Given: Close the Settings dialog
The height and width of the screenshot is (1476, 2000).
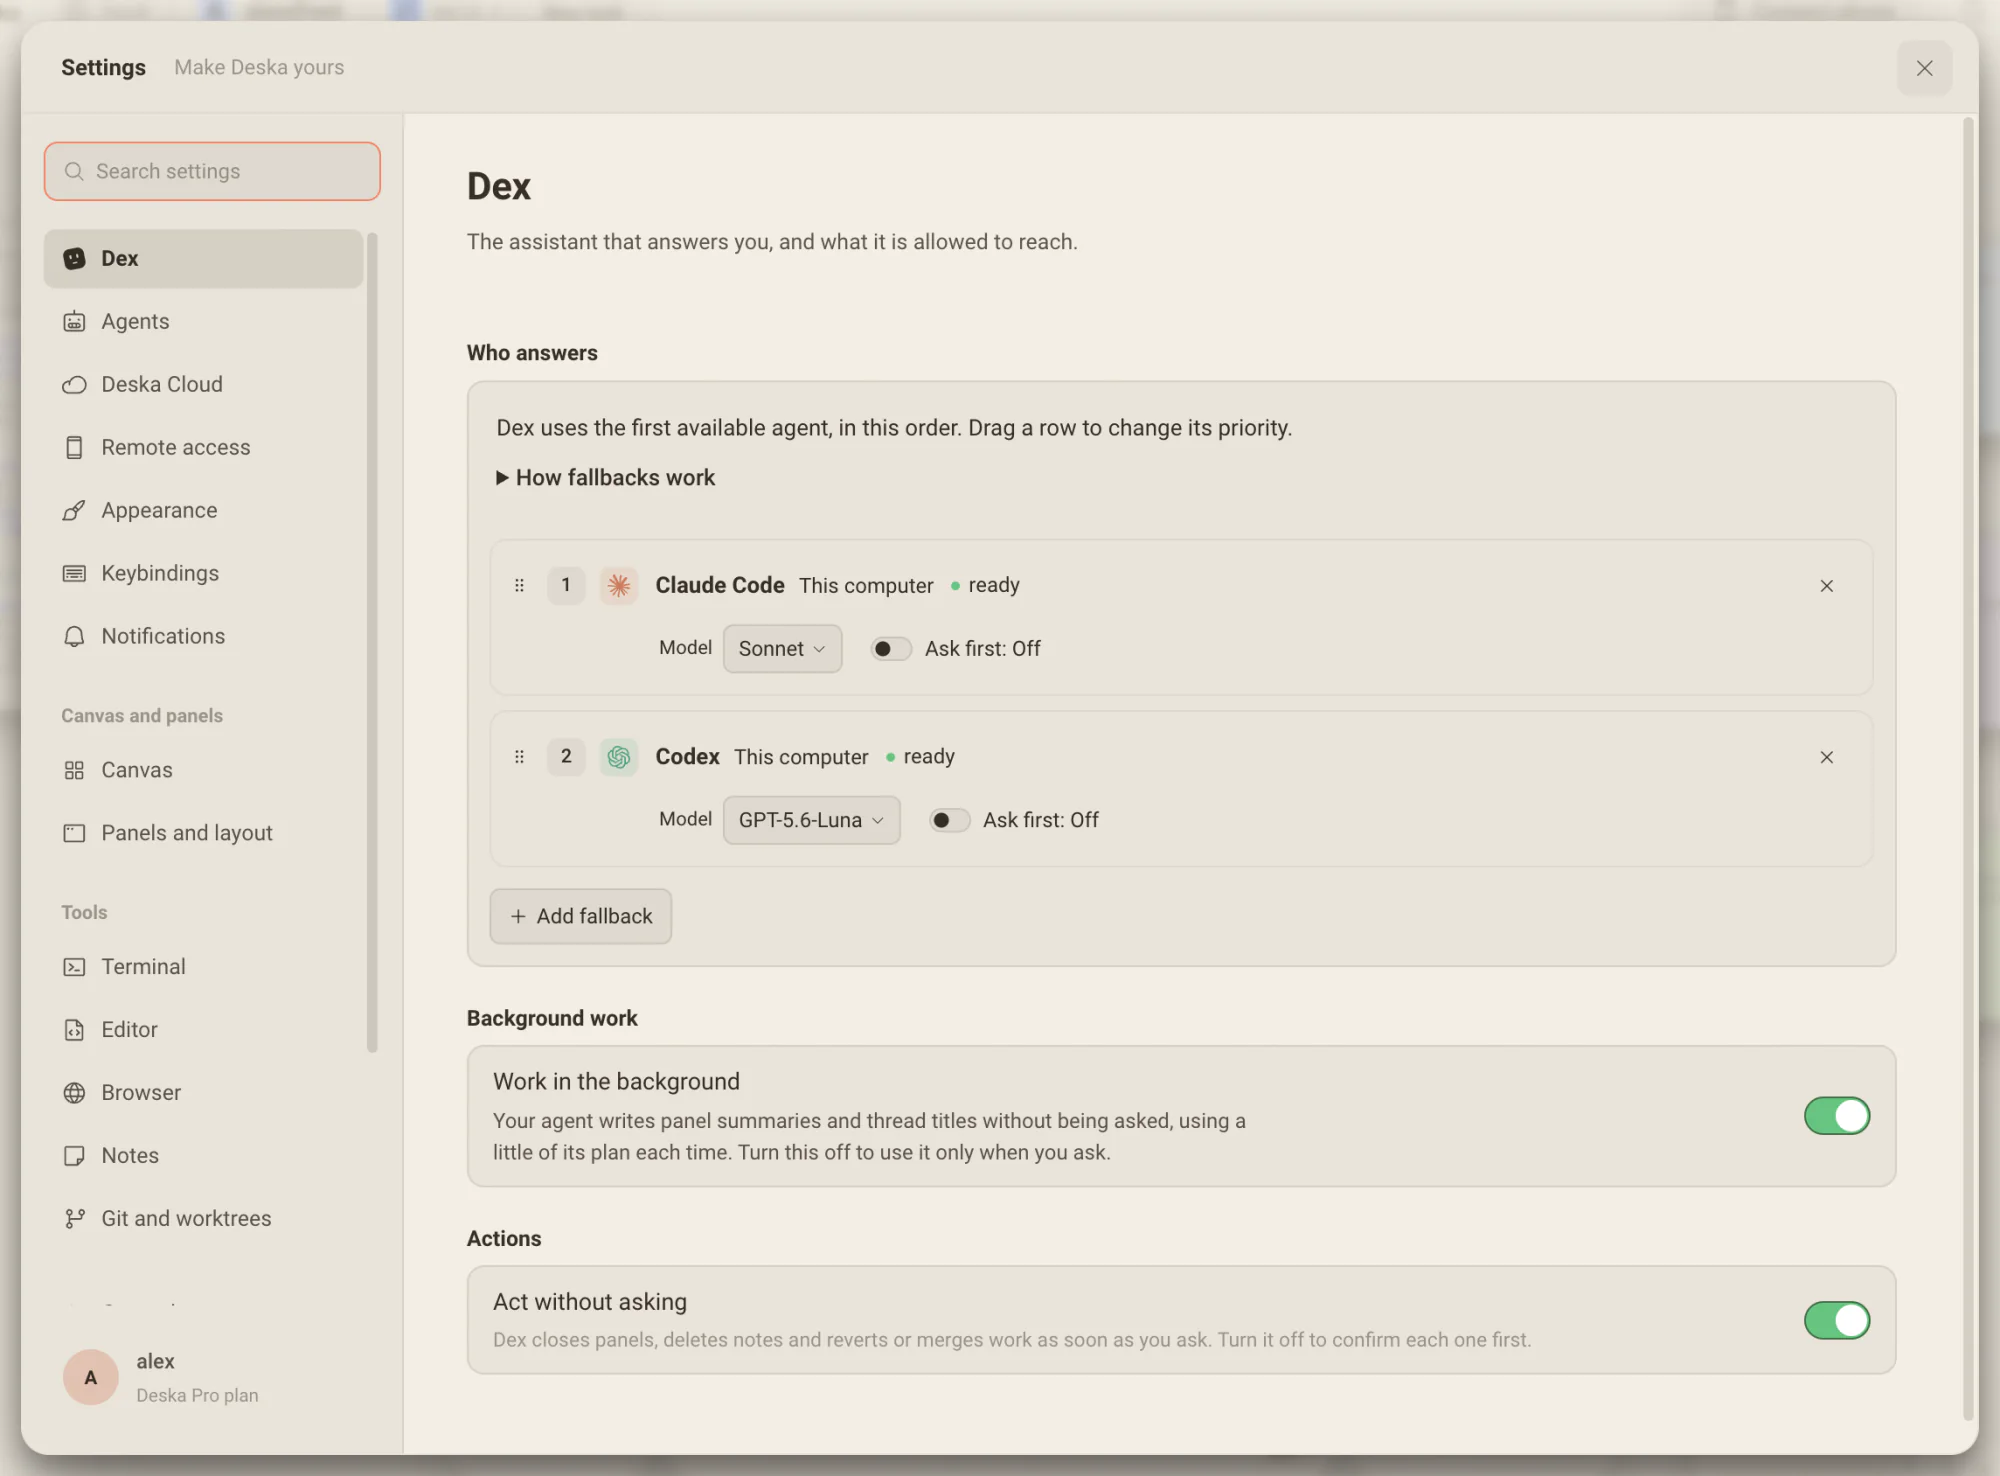Looking at the screenshot, I should [x=1925, y=68].
